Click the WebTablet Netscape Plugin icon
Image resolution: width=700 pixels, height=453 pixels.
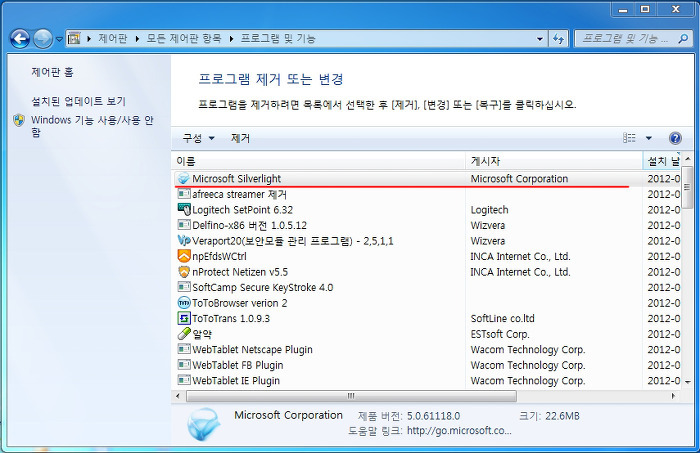(x=183, y=349)
